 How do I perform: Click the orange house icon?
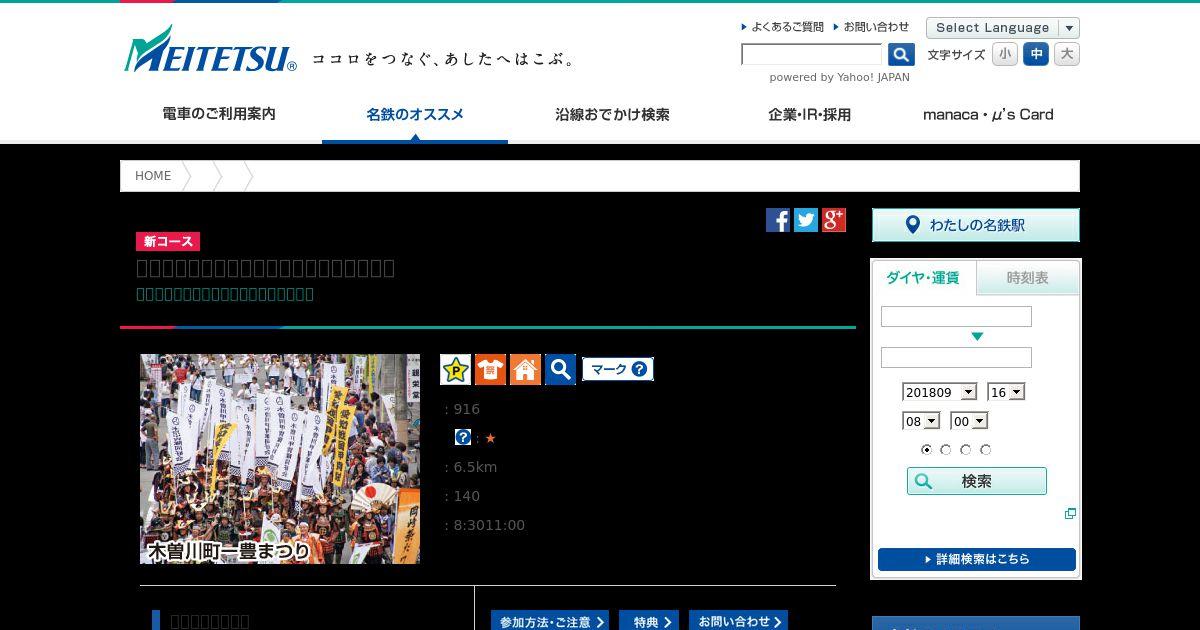click(x=525, y=369)
